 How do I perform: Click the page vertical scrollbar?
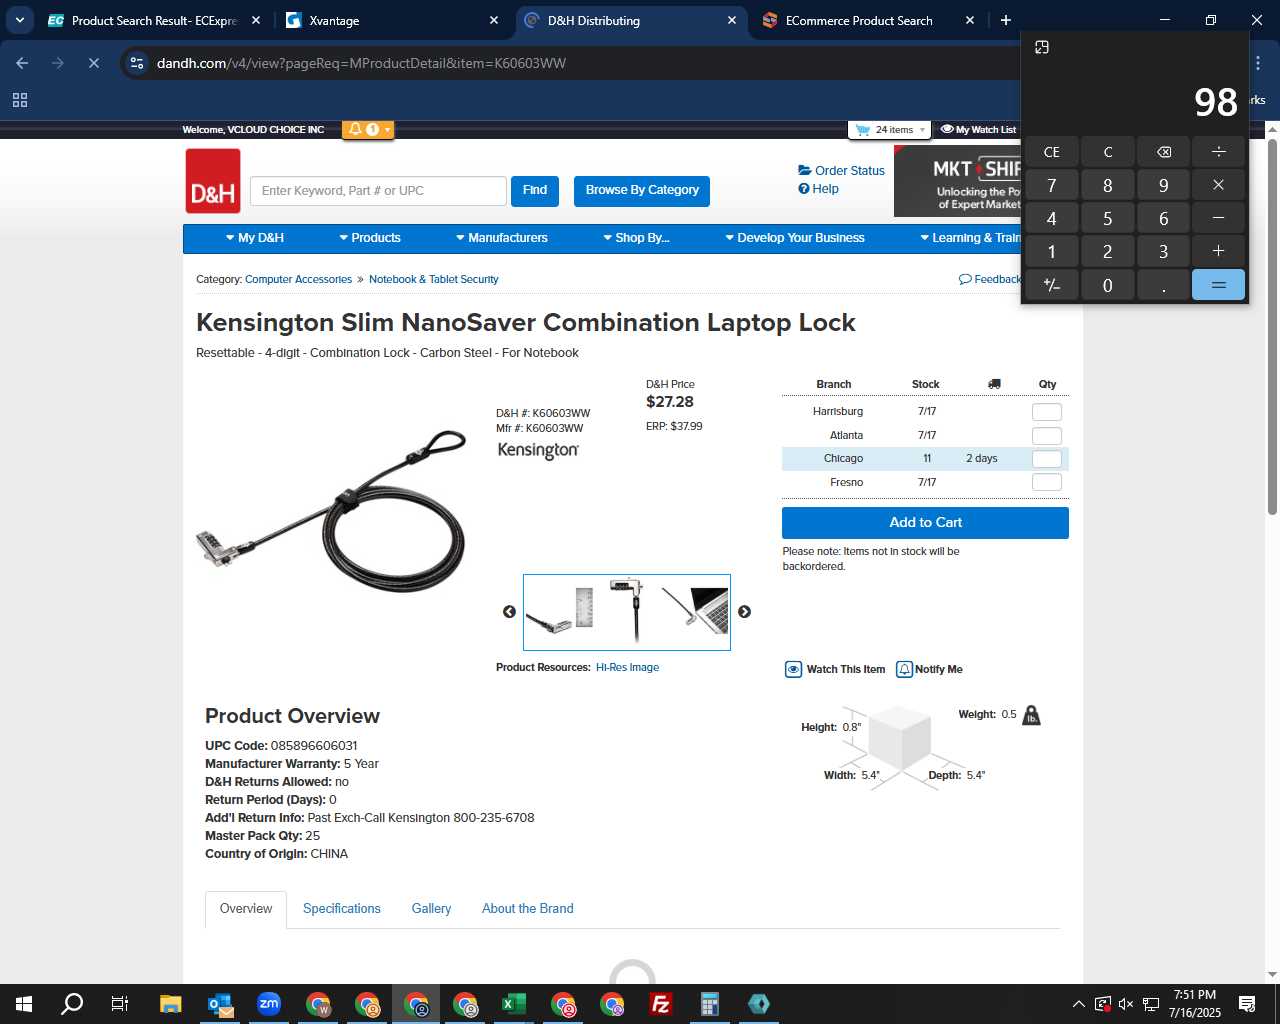(x=1272, y=327)
